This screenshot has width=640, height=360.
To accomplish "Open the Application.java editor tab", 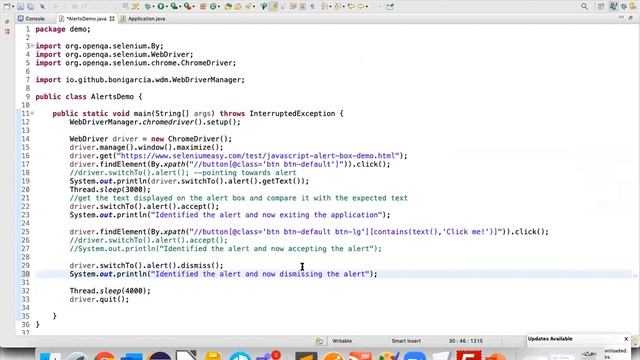I will 143,19.
